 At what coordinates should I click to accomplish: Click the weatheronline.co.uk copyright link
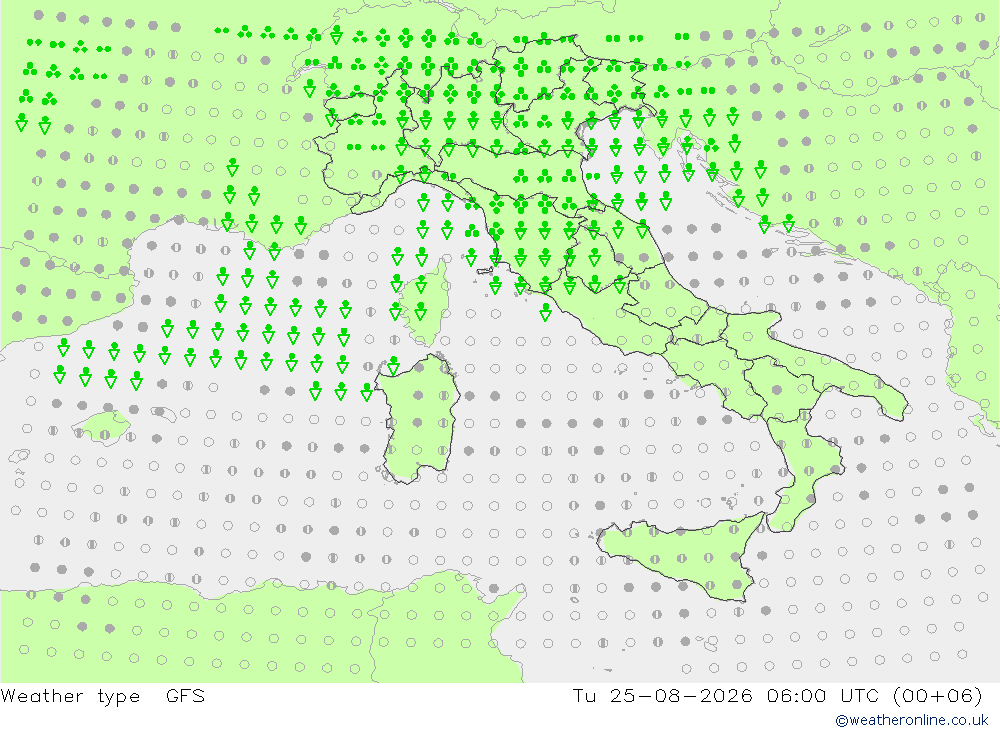(x=912, y=720)
